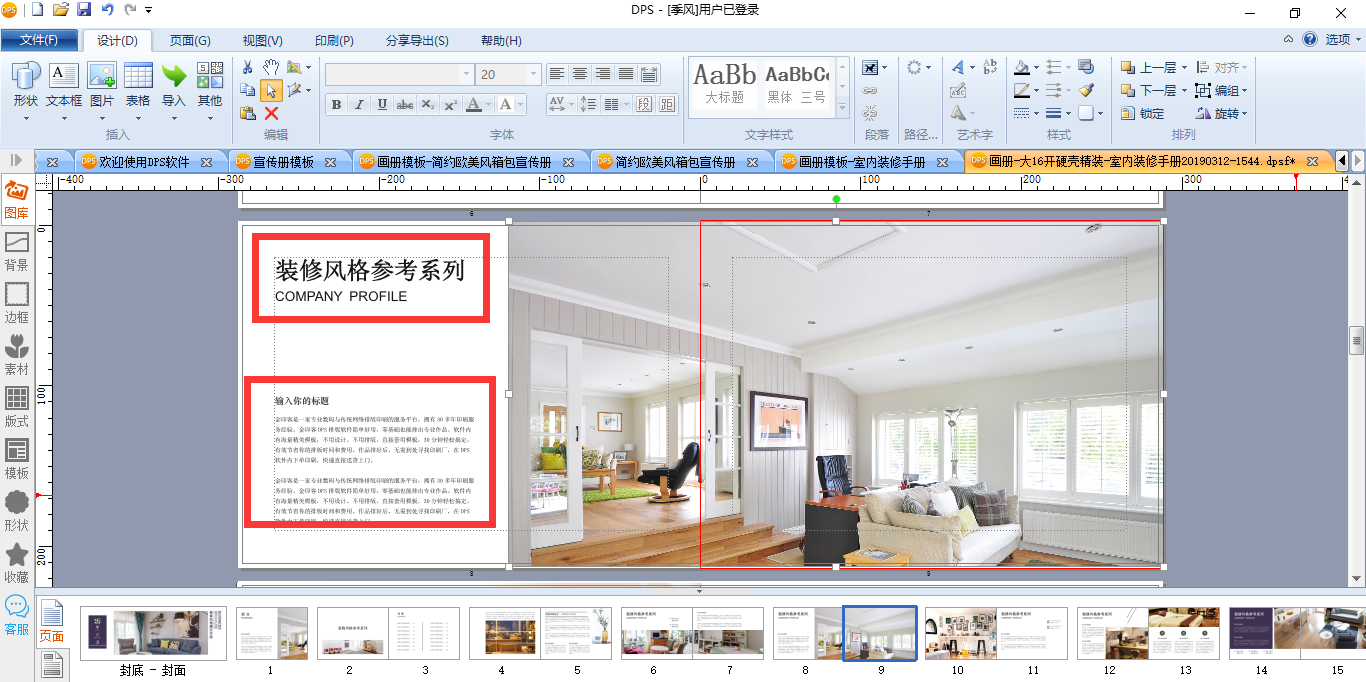Open the font color A picker
The height and width of the screenshot is (682, 1366).
pyautogui.click(x=473, y=105)
